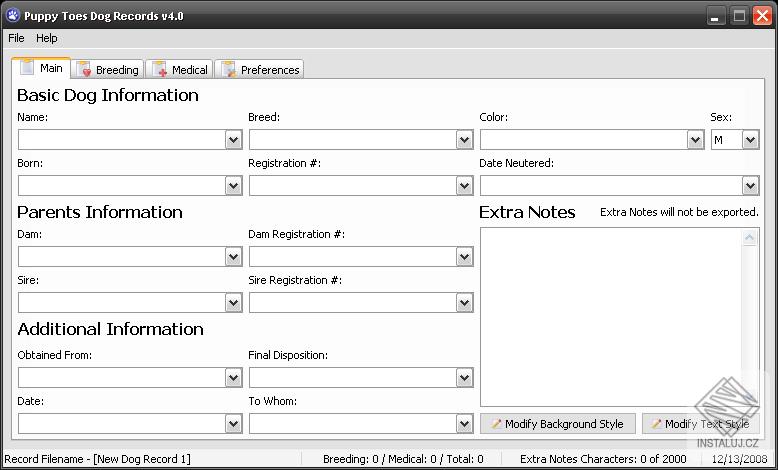Expand the Name dropdown arrow
The height and width of the screenshot is (470, 778).
tap(234, 140)
